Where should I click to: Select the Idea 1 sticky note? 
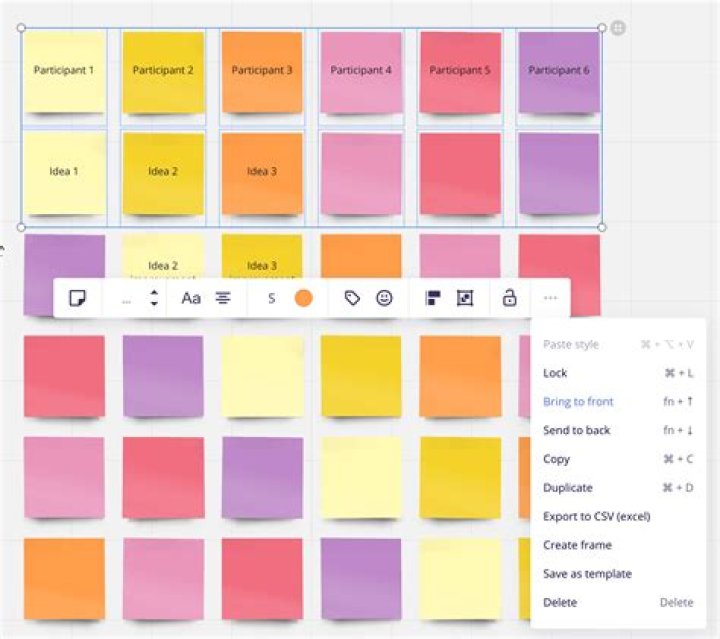click(64, 173)
